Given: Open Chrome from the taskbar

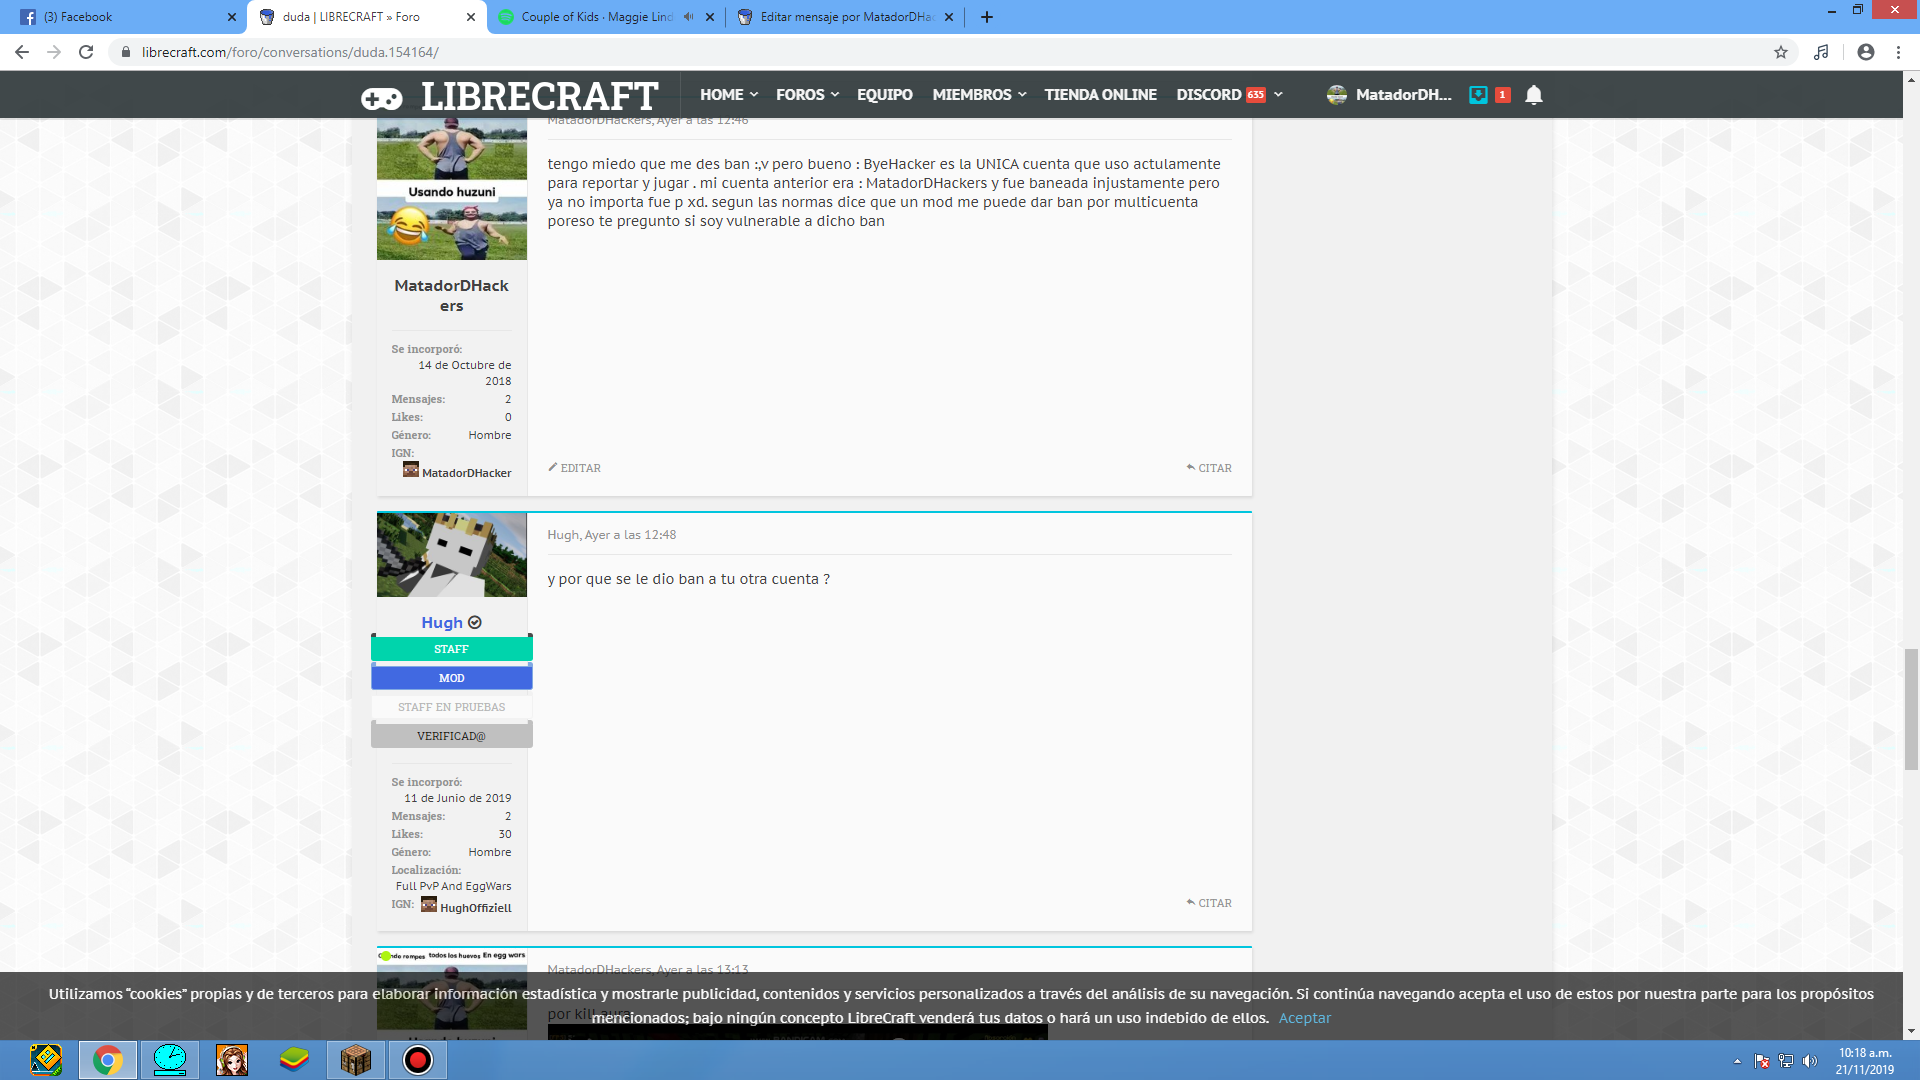Looking at the screenshot, I should [108, 1060].
